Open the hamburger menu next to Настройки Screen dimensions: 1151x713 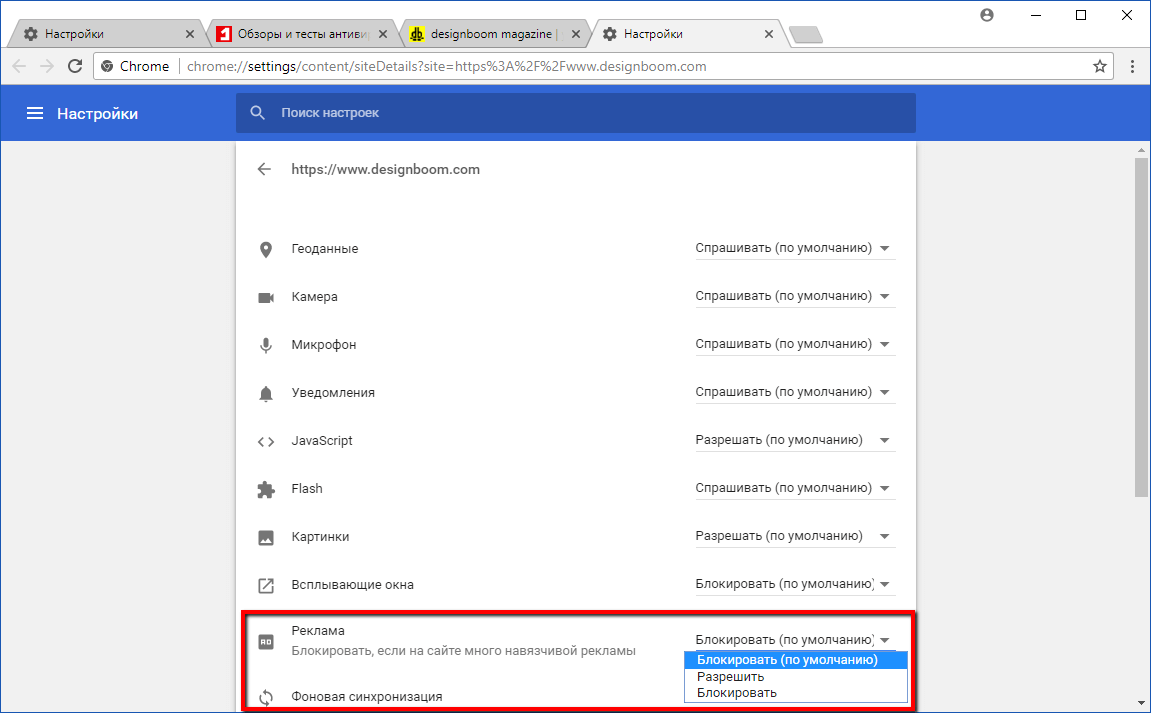[x=35, y=113]
